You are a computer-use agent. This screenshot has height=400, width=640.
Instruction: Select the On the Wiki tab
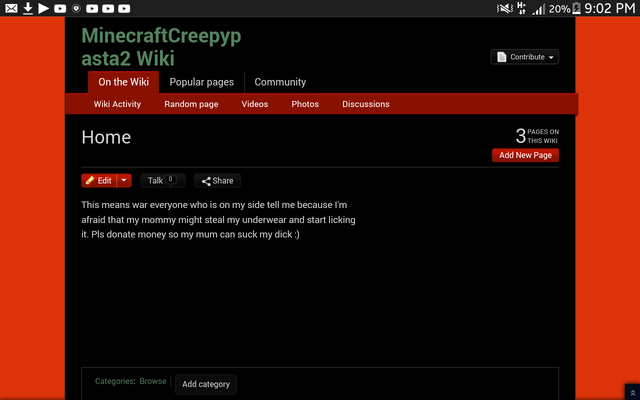[x=123, y=82]
